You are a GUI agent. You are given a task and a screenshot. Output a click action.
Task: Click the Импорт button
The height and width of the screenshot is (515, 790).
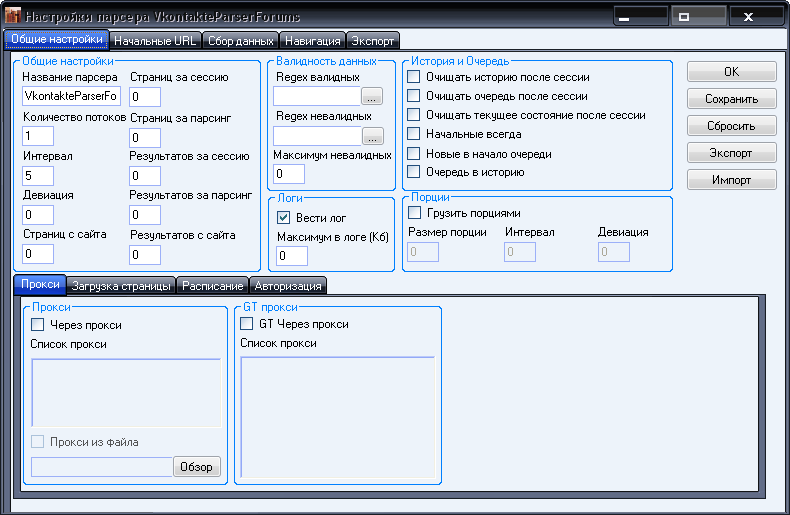coord(731,180)
